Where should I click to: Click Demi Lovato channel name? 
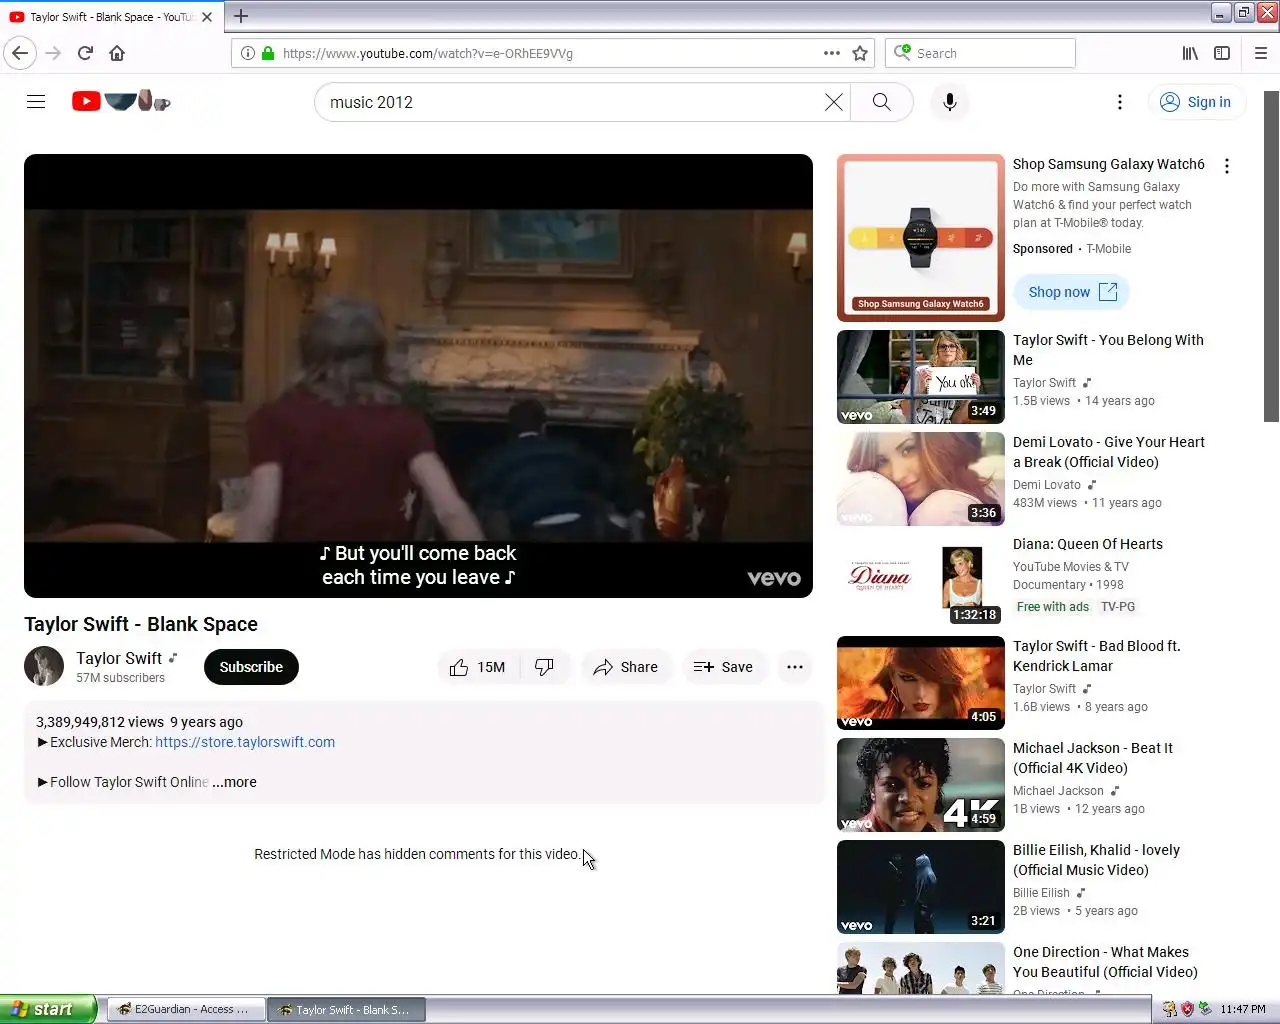click(x=1047, y=485)
